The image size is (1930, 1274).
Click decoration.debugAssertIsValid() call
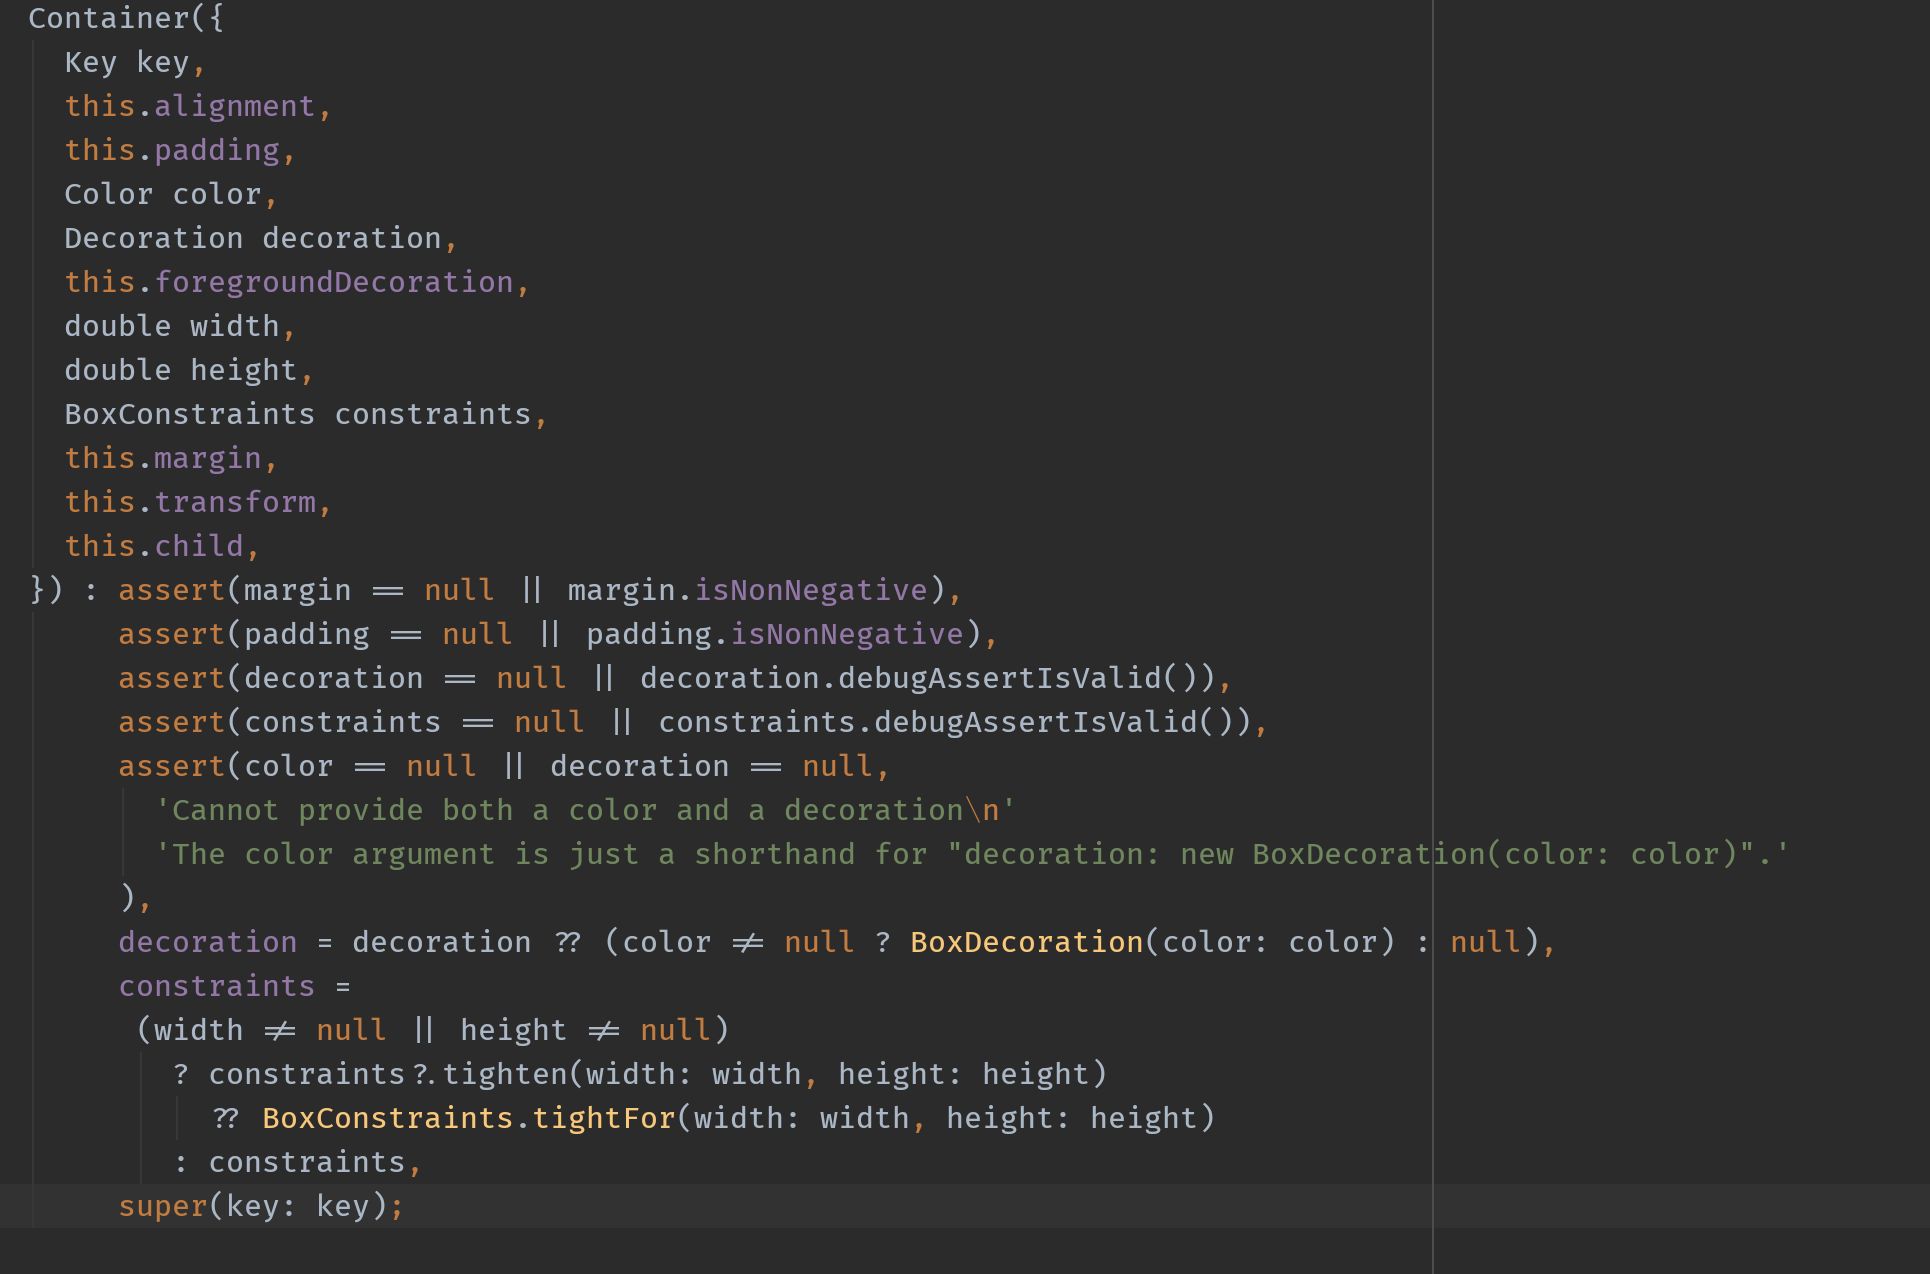click(x=1000, y=678)
